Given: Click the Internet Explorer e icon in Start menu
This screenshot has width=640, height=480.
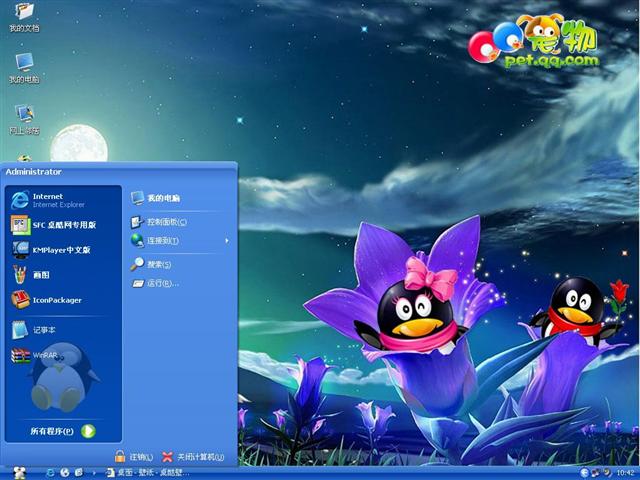Looking at the screenshot, I should (20, 200).
